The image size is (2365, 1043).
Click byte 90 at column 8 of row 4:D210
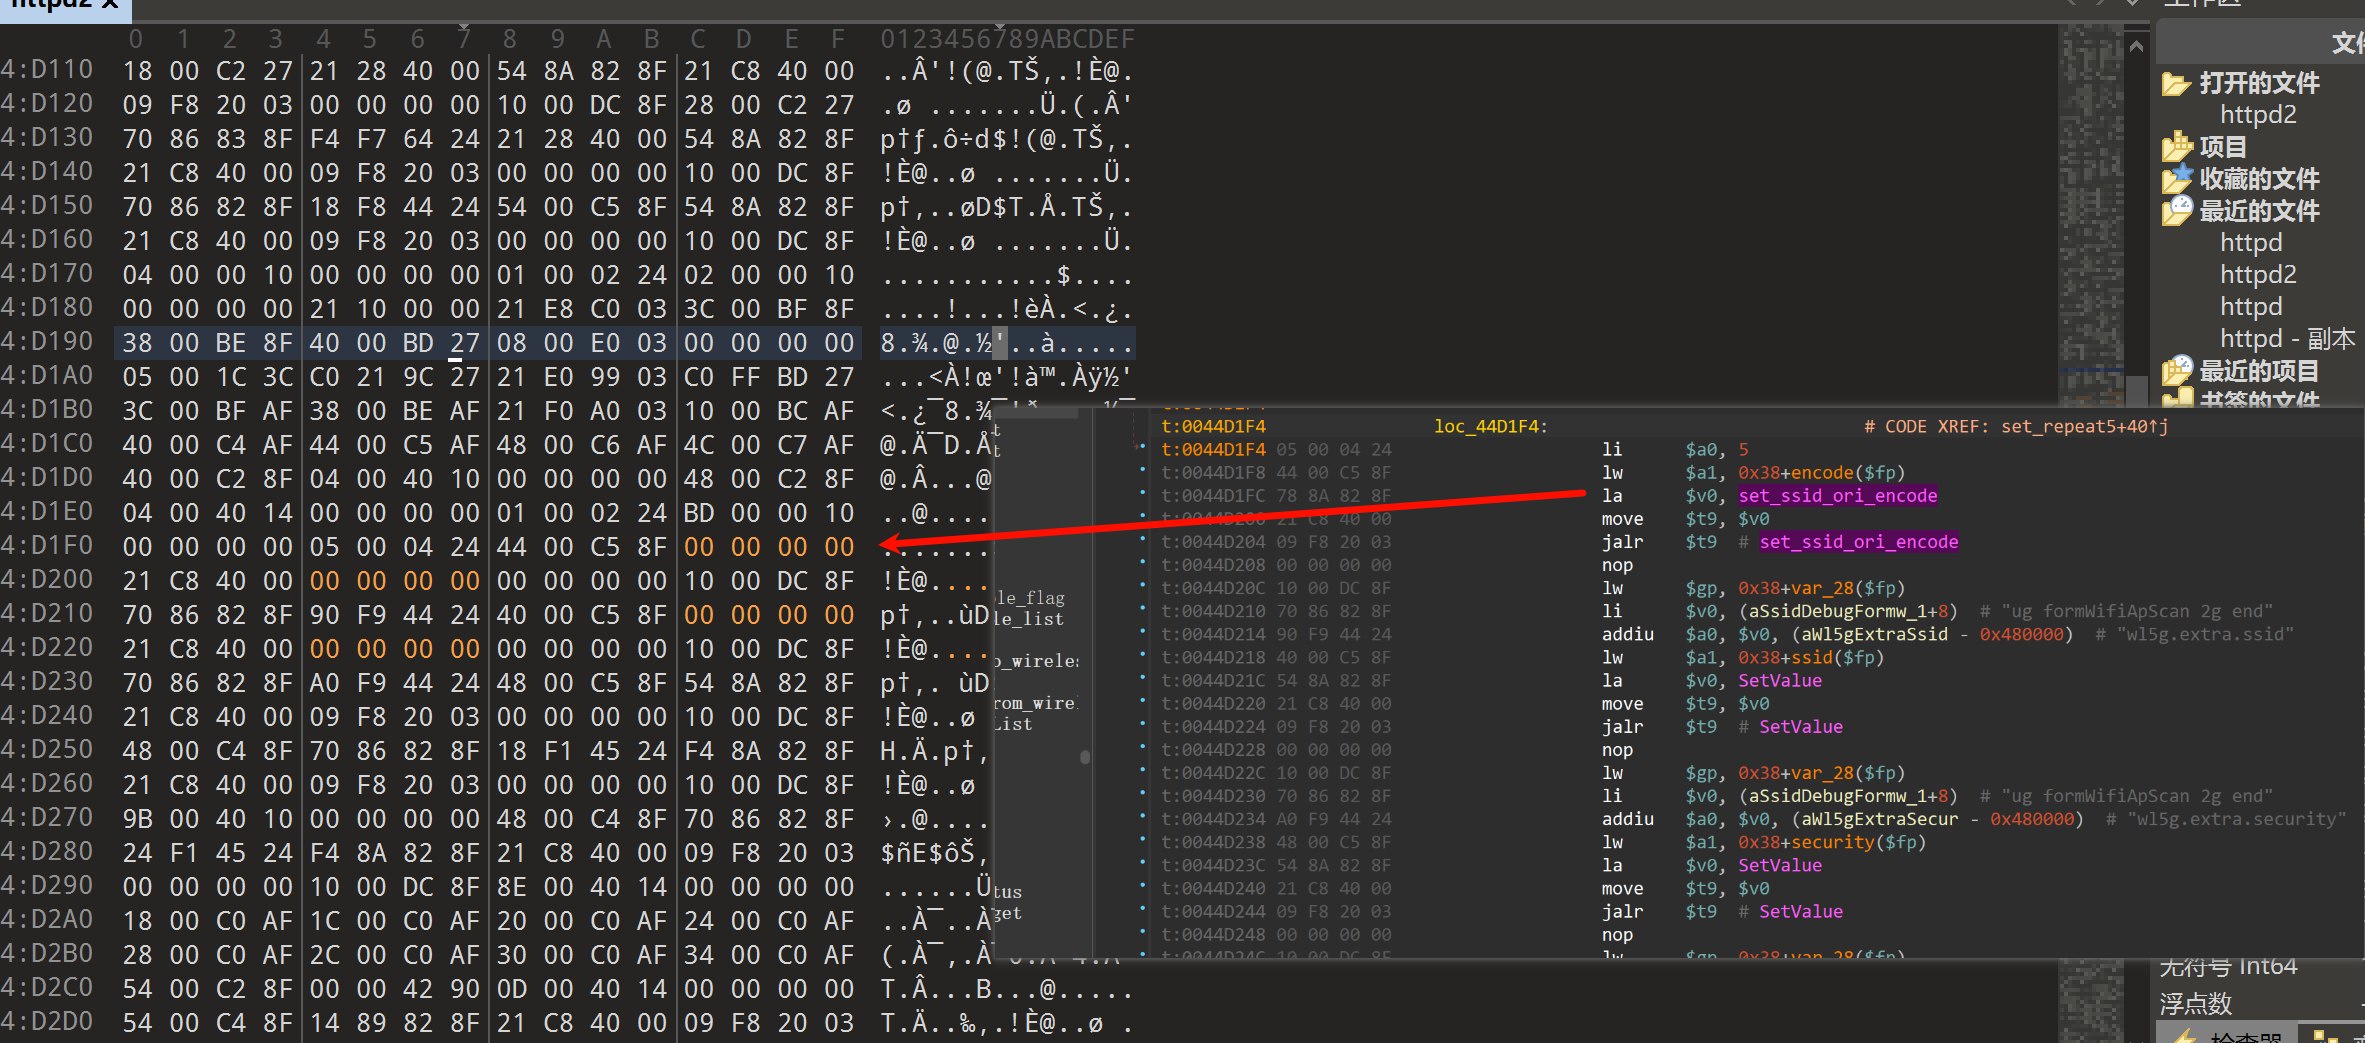(x=324, y=615)
